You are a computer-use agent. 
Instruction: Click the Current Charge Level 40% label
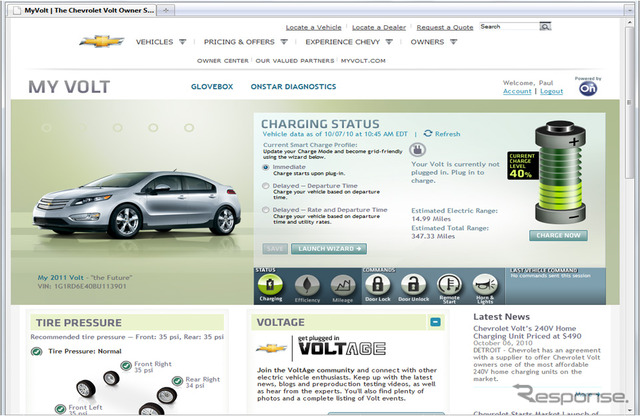[x=522, y=165]
